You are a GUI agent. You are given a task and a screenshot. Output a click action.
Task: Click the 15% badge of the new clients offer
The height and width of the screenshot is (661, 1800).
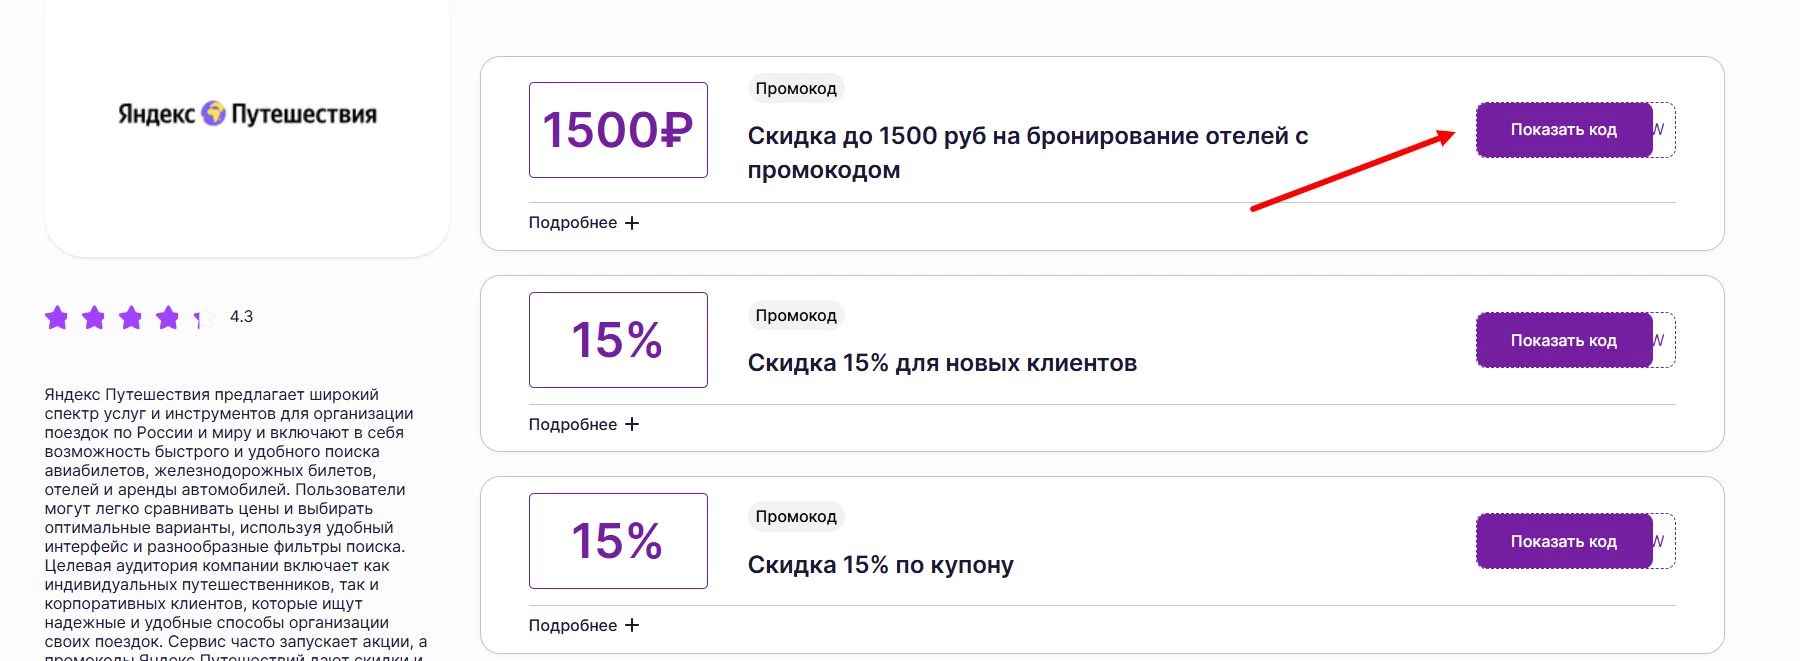click(x=617, y=340)
